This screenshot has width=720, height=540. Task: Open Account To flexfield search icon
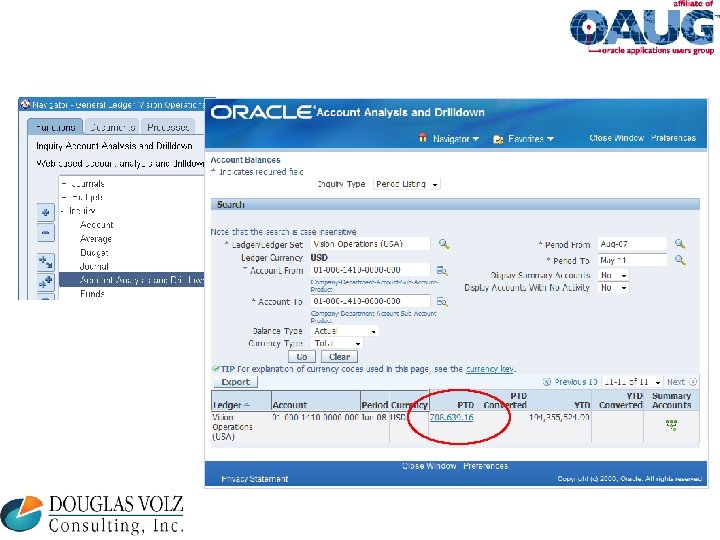442,301
